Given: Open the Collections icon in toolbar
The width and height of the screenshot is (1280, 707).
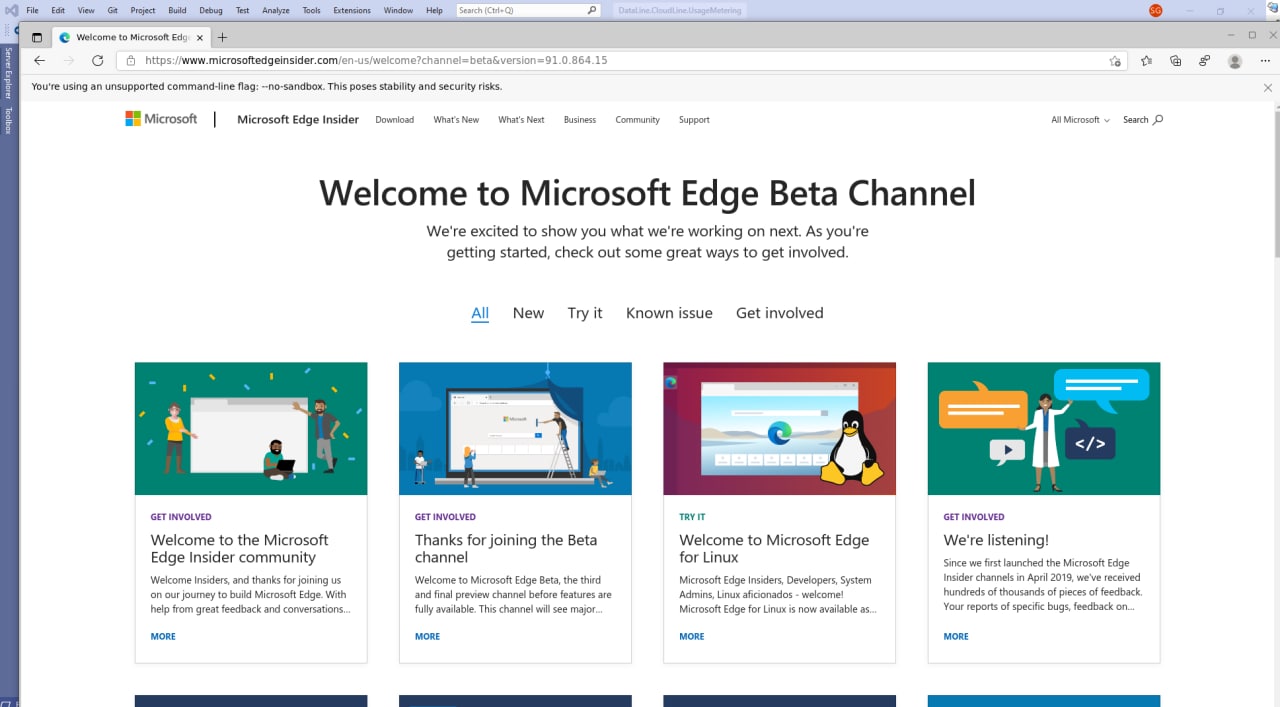Looking at the screenshot, I should point(1176,61).
